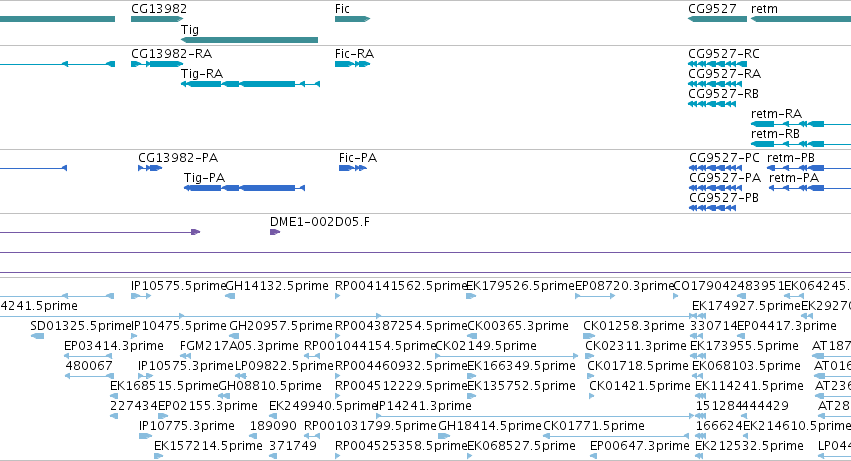851x461 pixels.
Task: Select the CG13982 gene feature
Action: click(157, 19)
